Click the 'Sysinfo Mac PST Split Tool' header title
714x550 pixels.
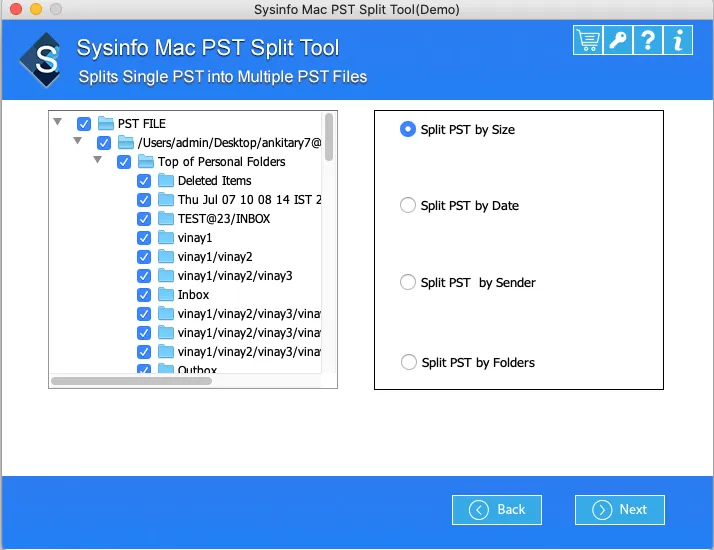click(x=208, y=48)
